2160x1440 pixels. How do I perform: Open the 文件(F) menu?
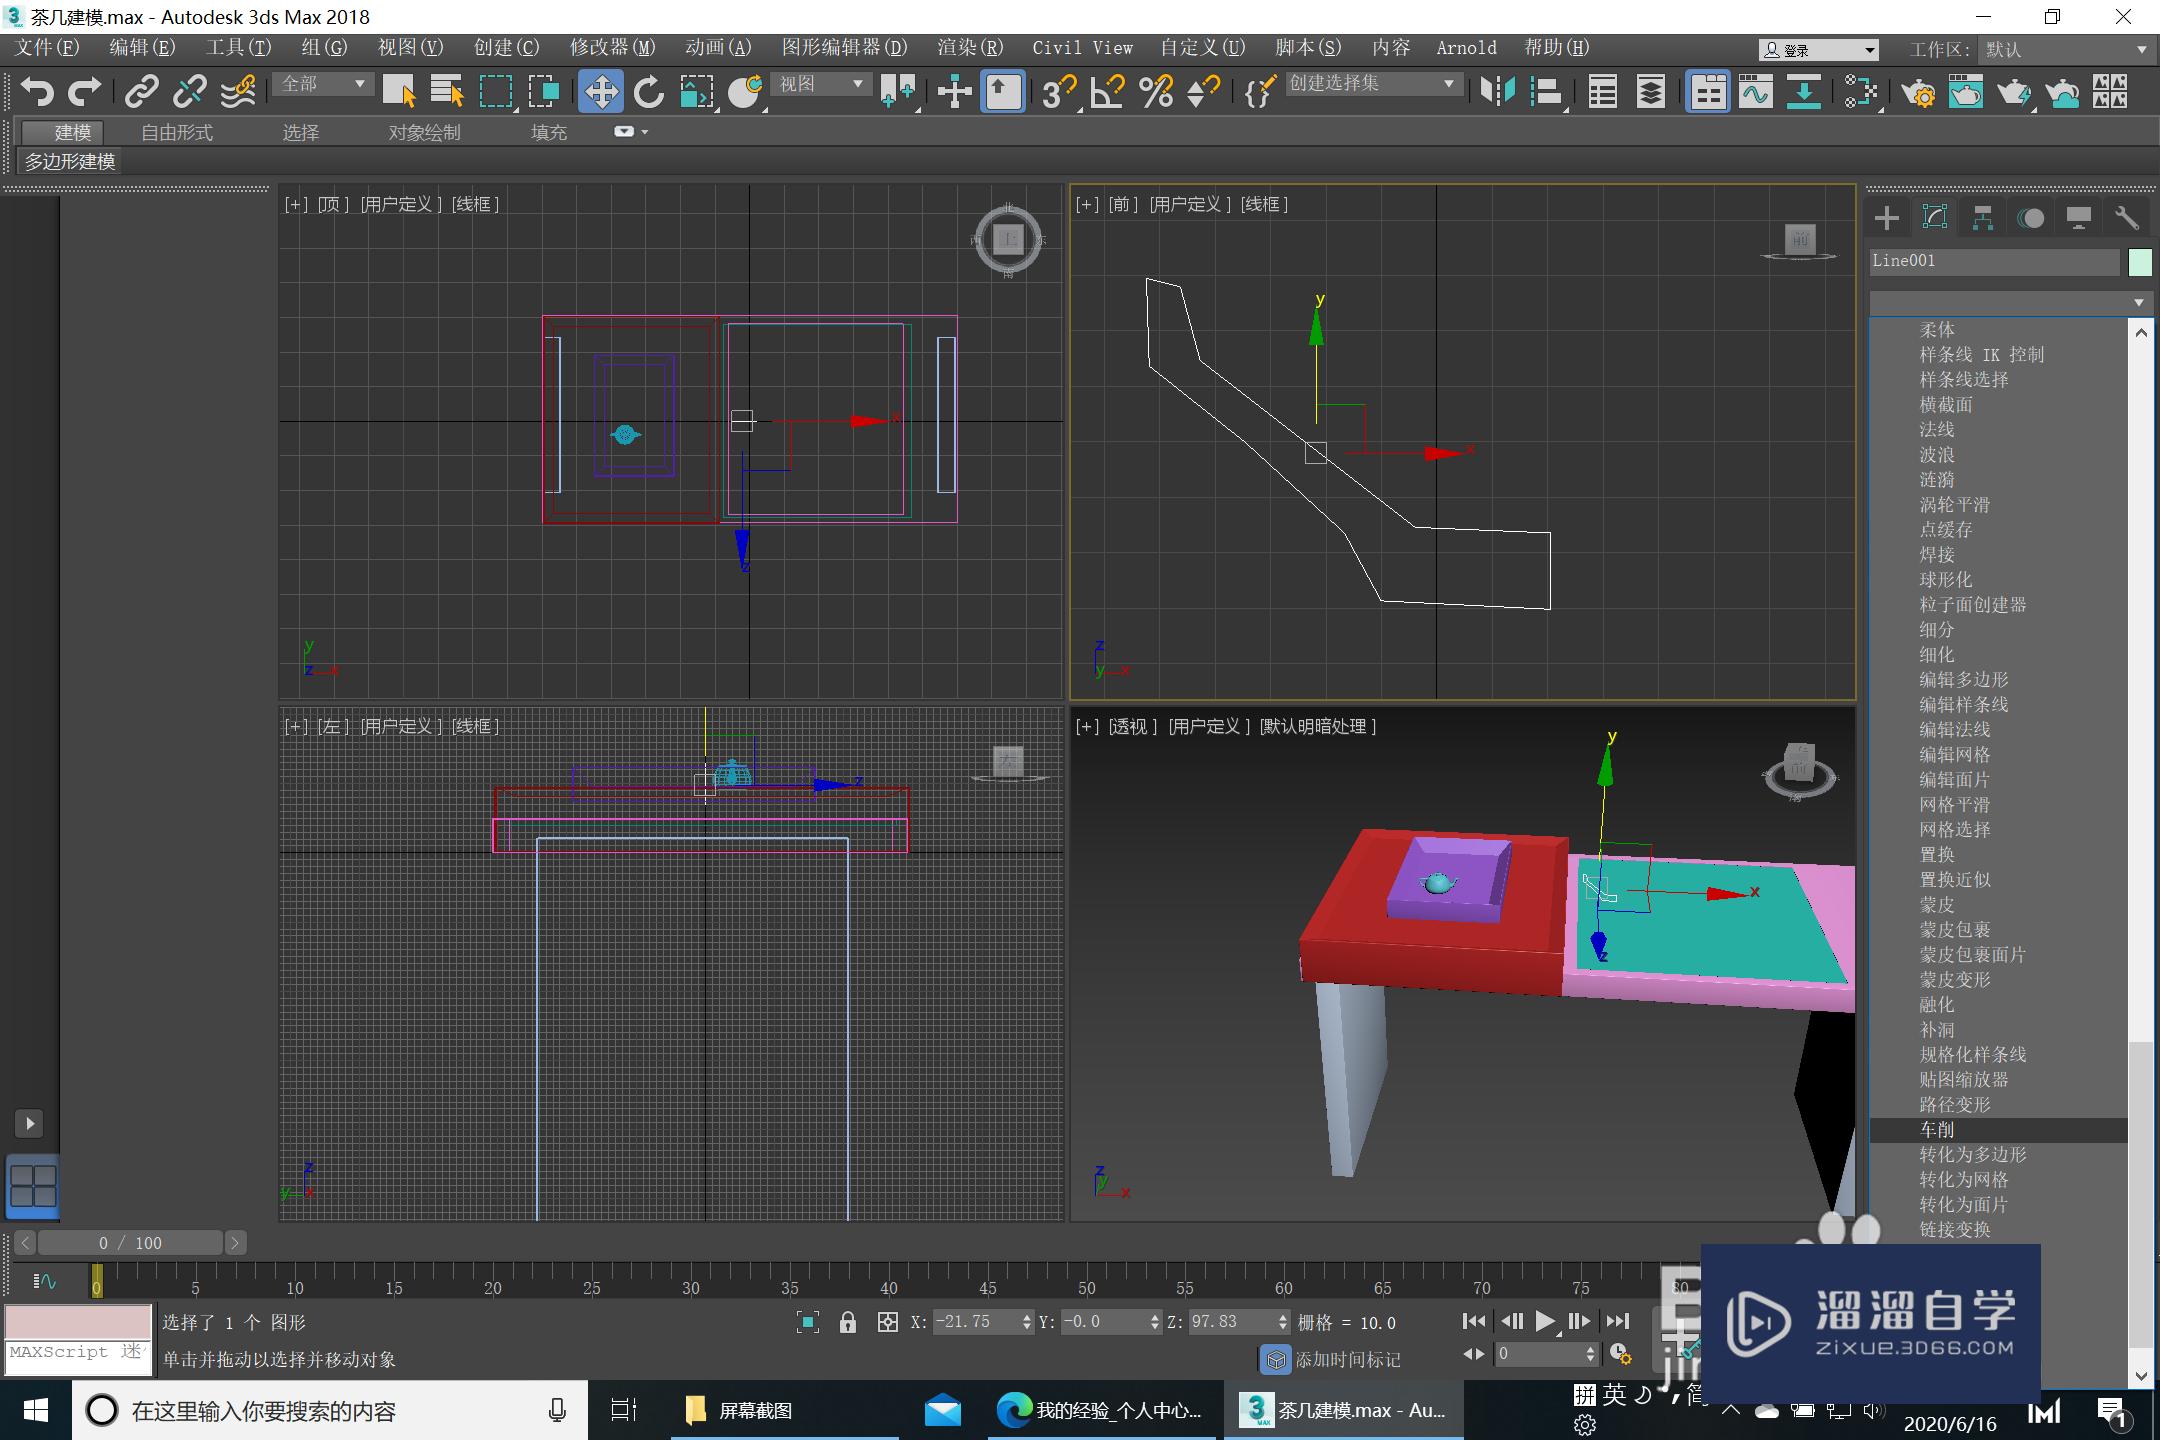pyautogui.click(x=47, y=48)
